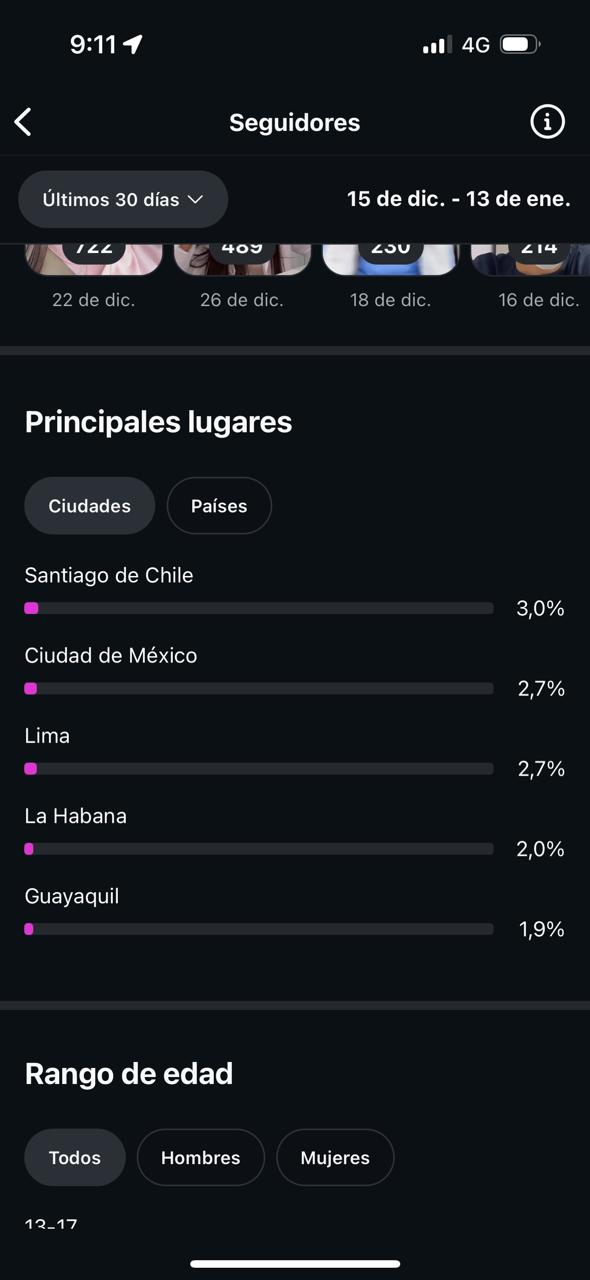
Task: Select the Santiago de Chile city entry
Action: click(x=108, y=575)
